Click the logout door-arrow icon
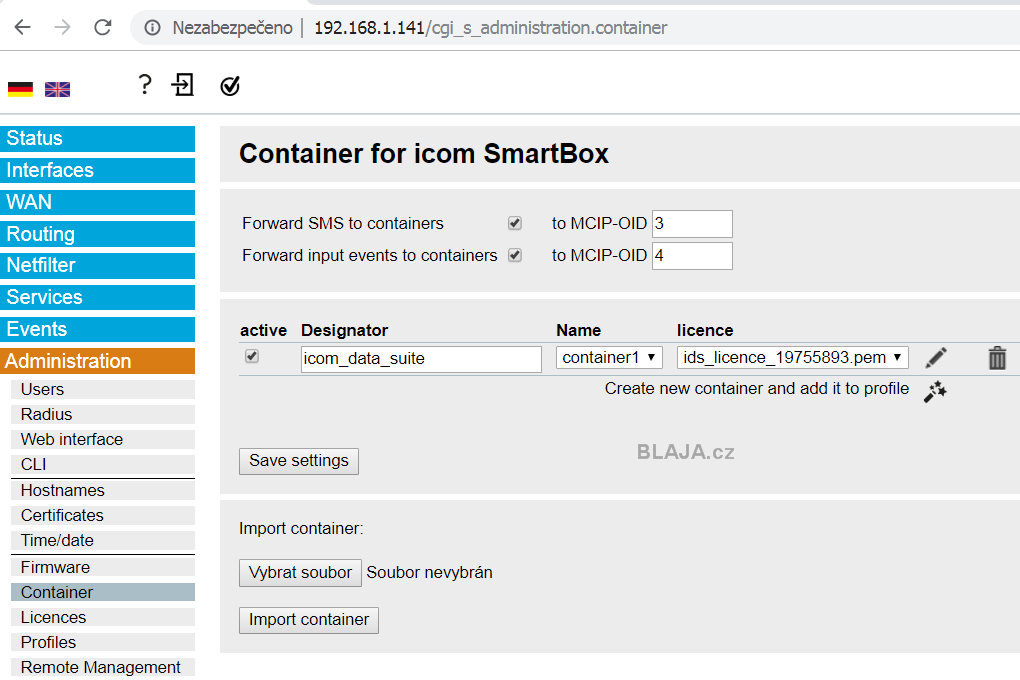Screen dimensions: 1020x680 pos(183,85)
